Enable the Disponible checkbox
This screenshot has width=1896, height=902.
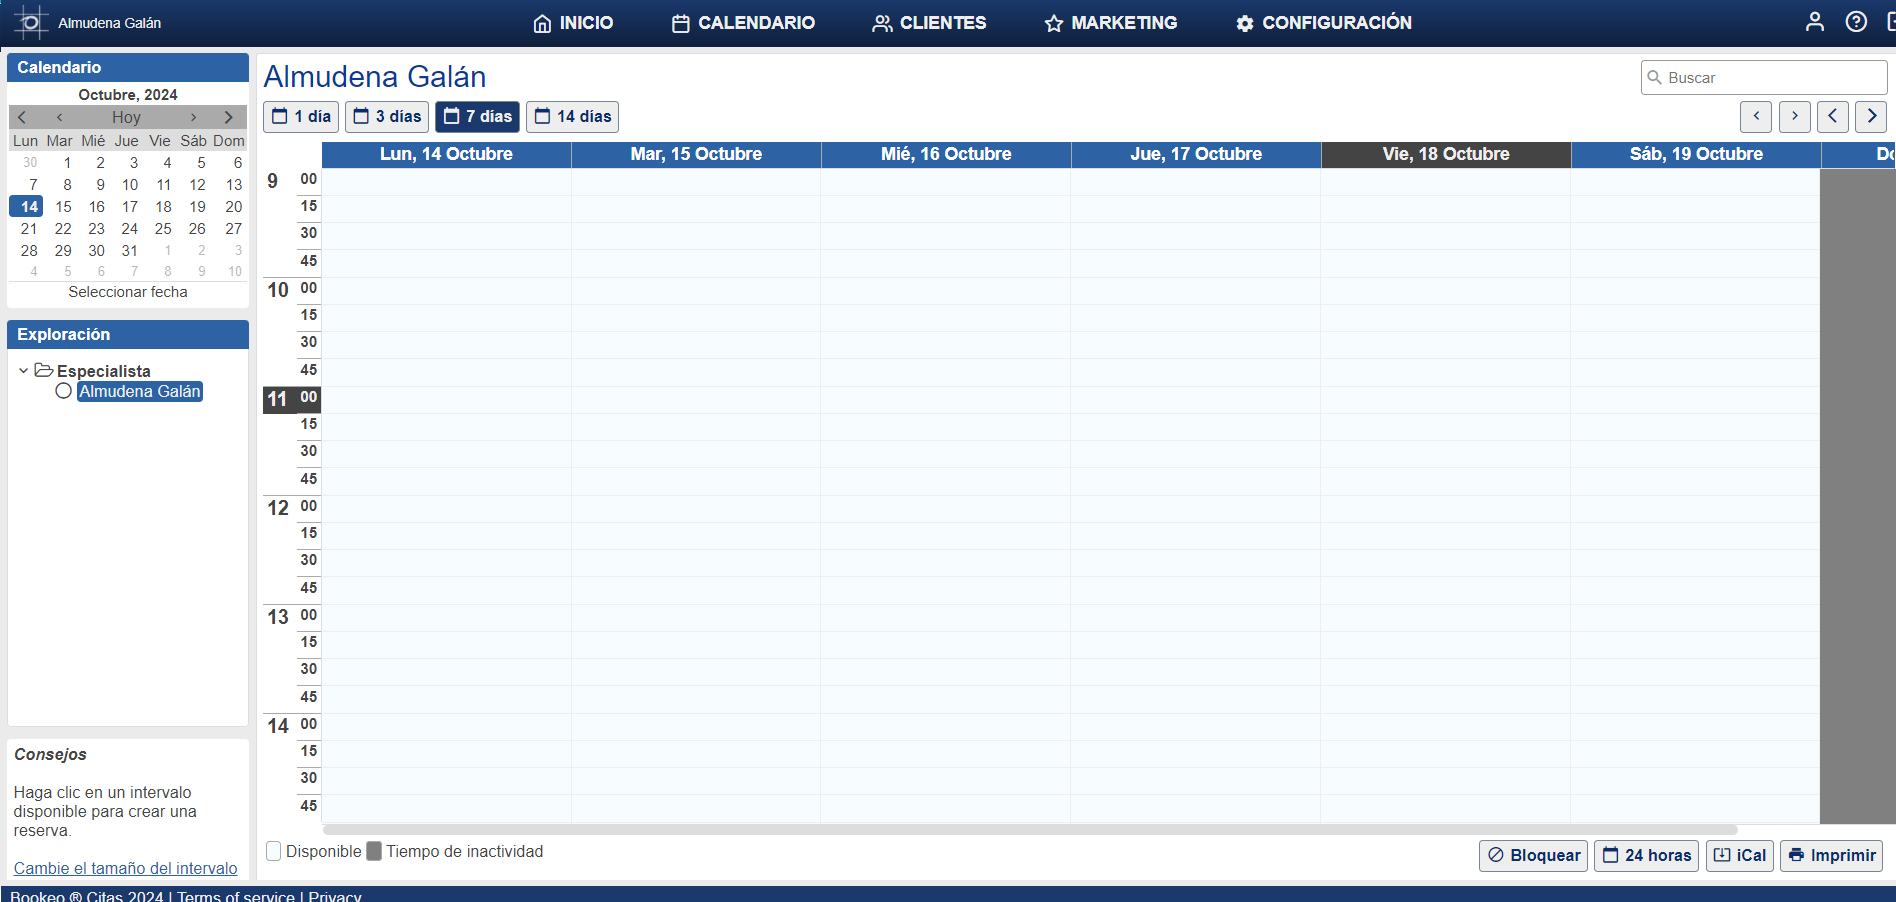(x=272, y=851)
